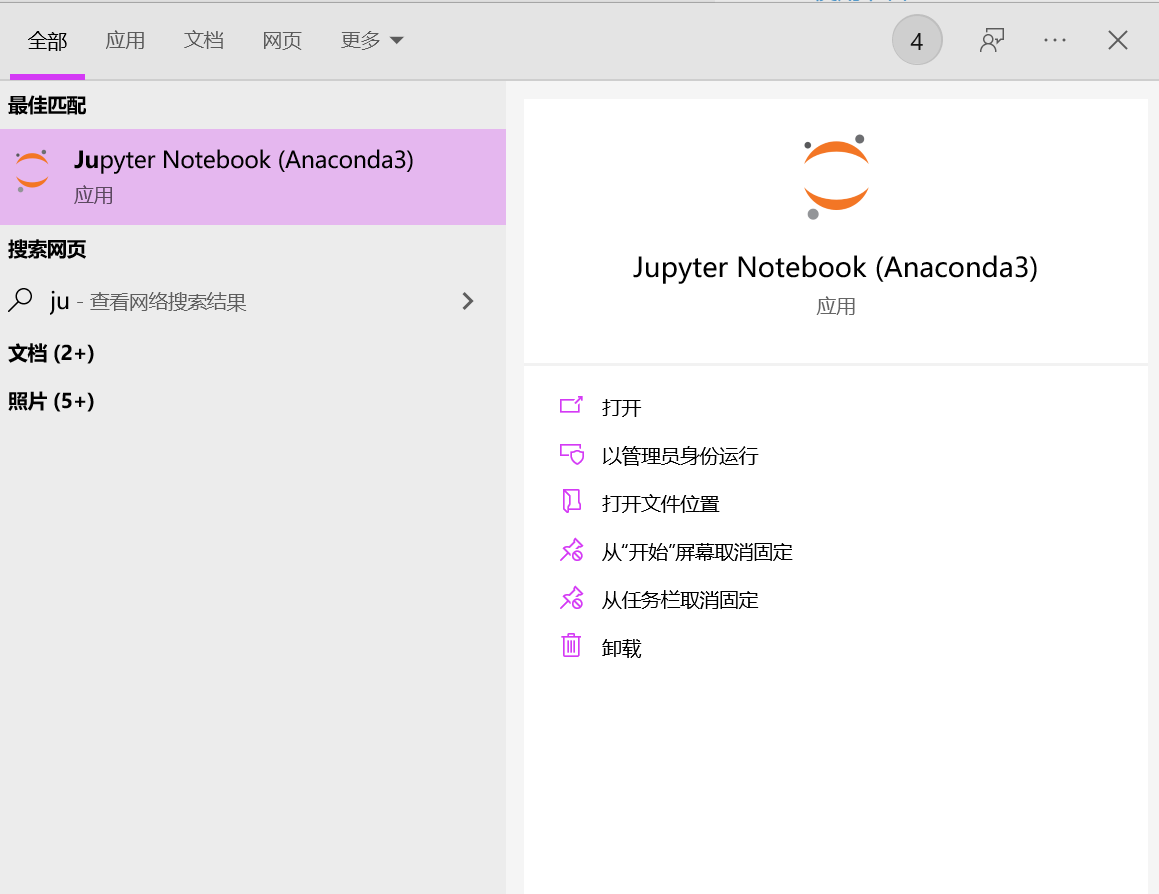
Task: Expand the 文档 (2+) section
Action: tap(51, 353)
